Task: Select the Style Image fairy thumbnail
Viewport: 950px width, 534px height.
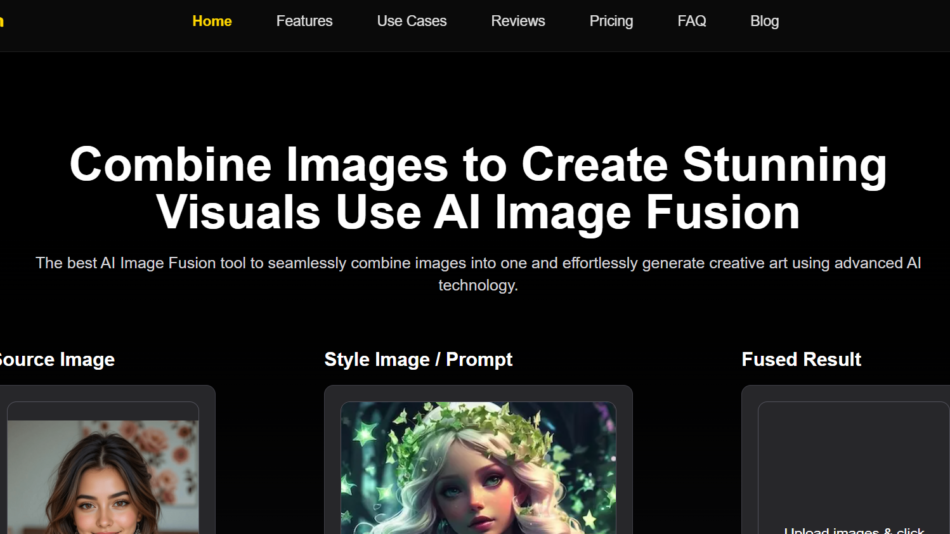Action: [x=478, y=468]
